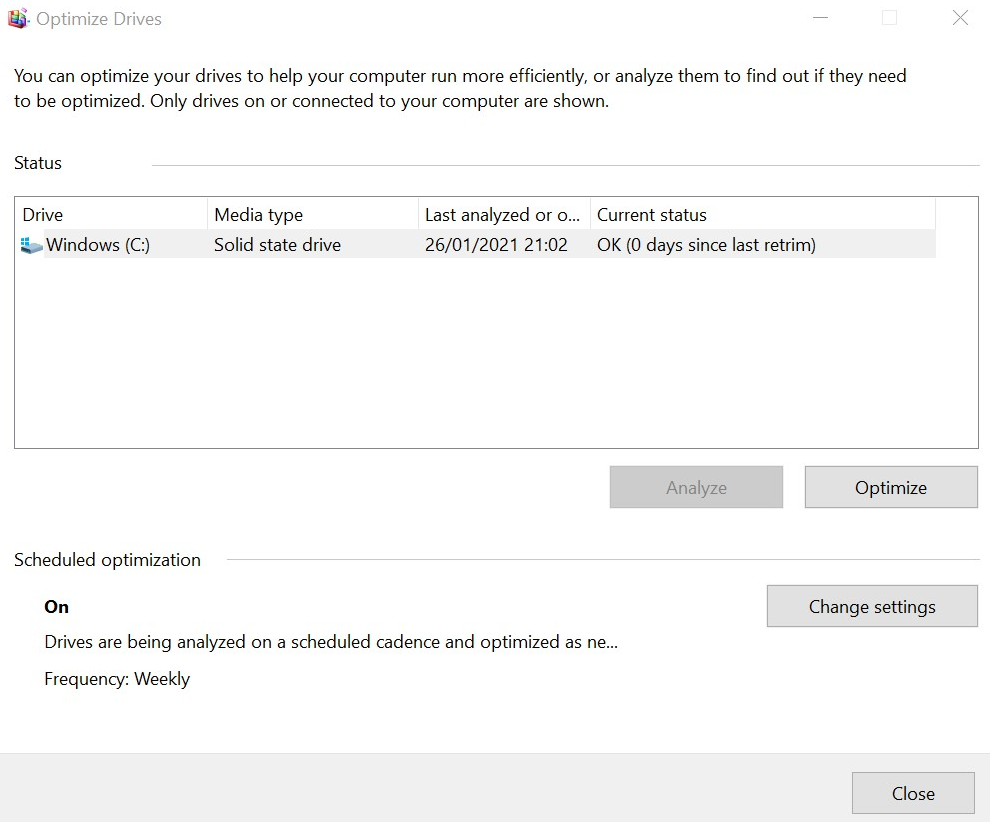Select the Windows (C:) drive name
This screenshot has height=822, width=990.
point(98,245)
